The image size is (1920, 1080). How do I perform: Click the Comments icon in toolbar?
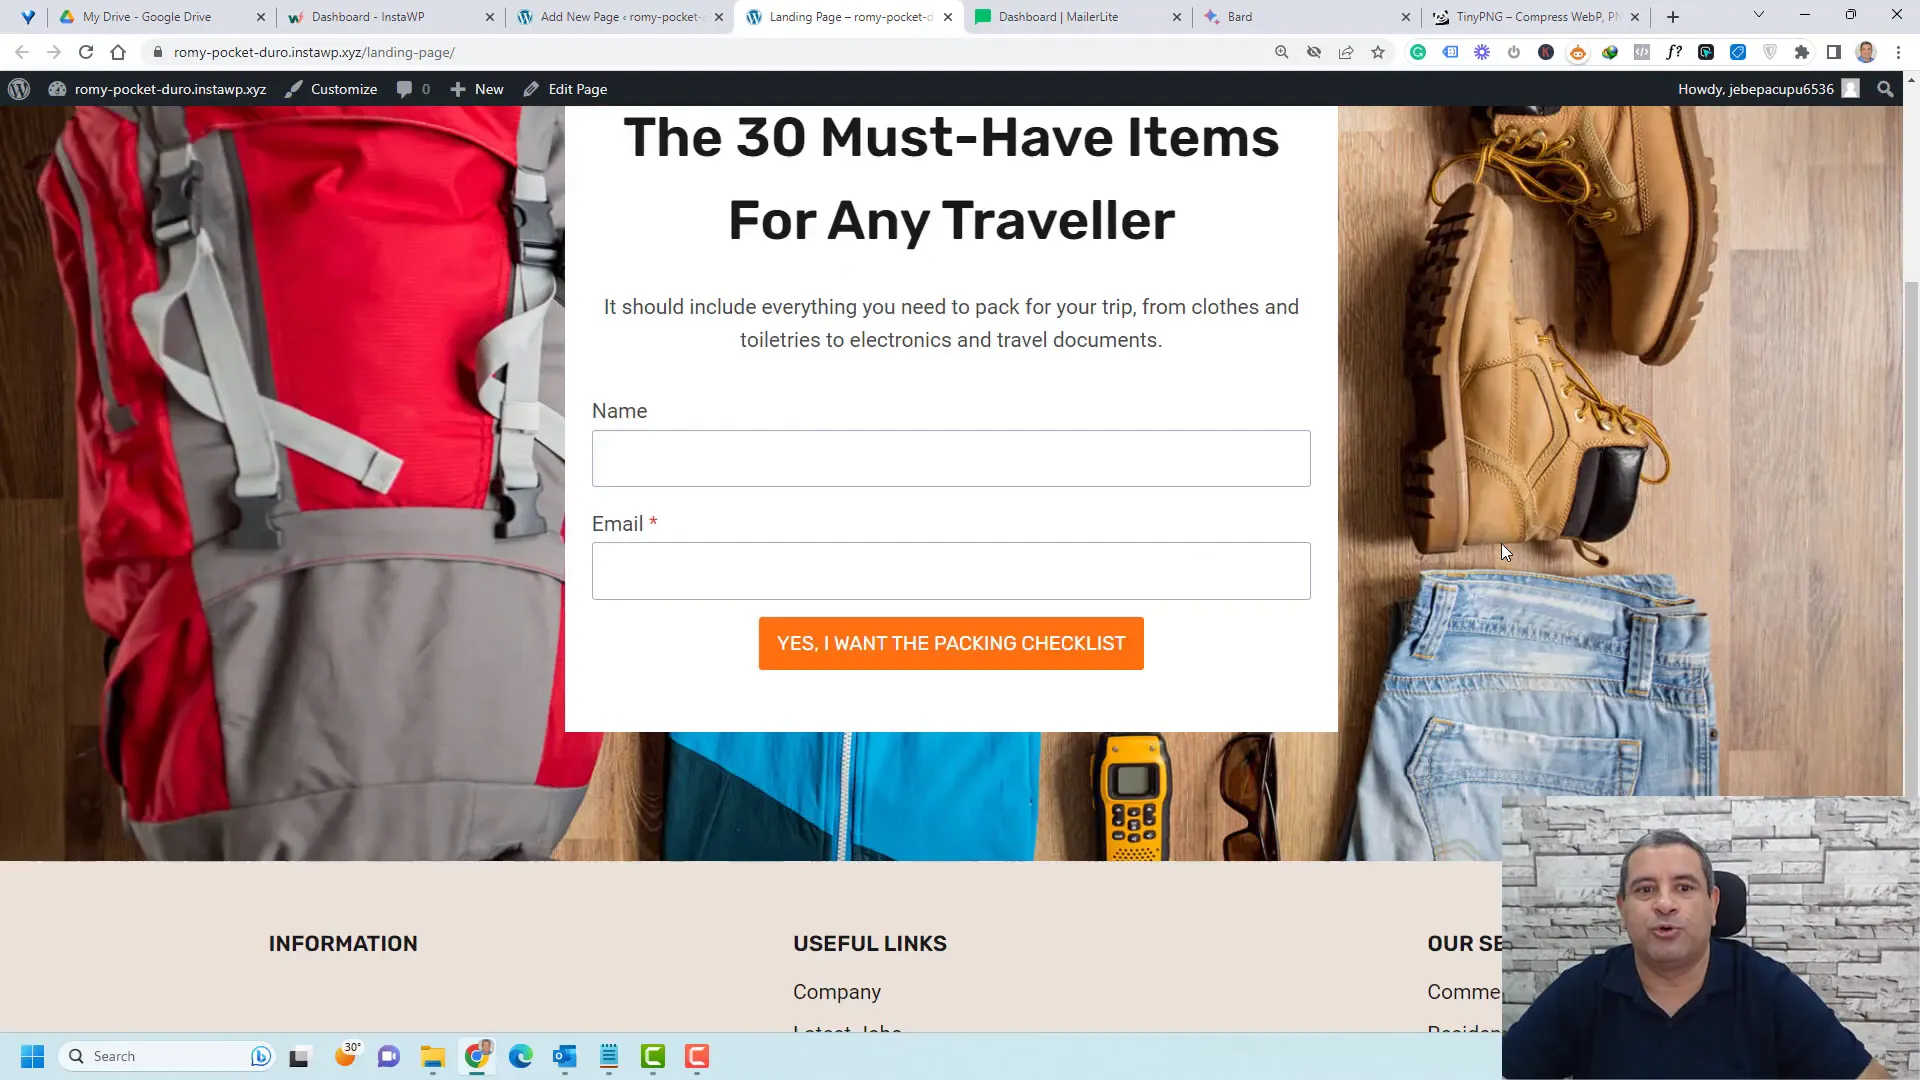(x=405, y=88)
